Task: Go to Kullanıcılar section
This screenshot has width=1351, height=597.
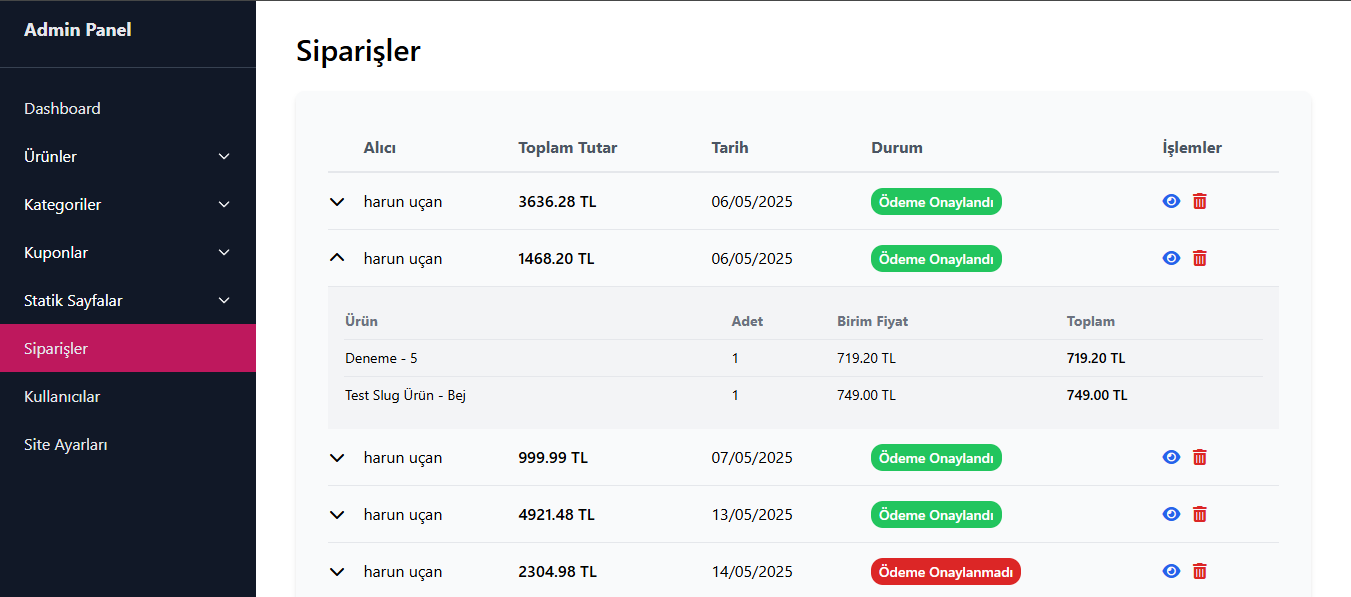Action: coord(62,396)
